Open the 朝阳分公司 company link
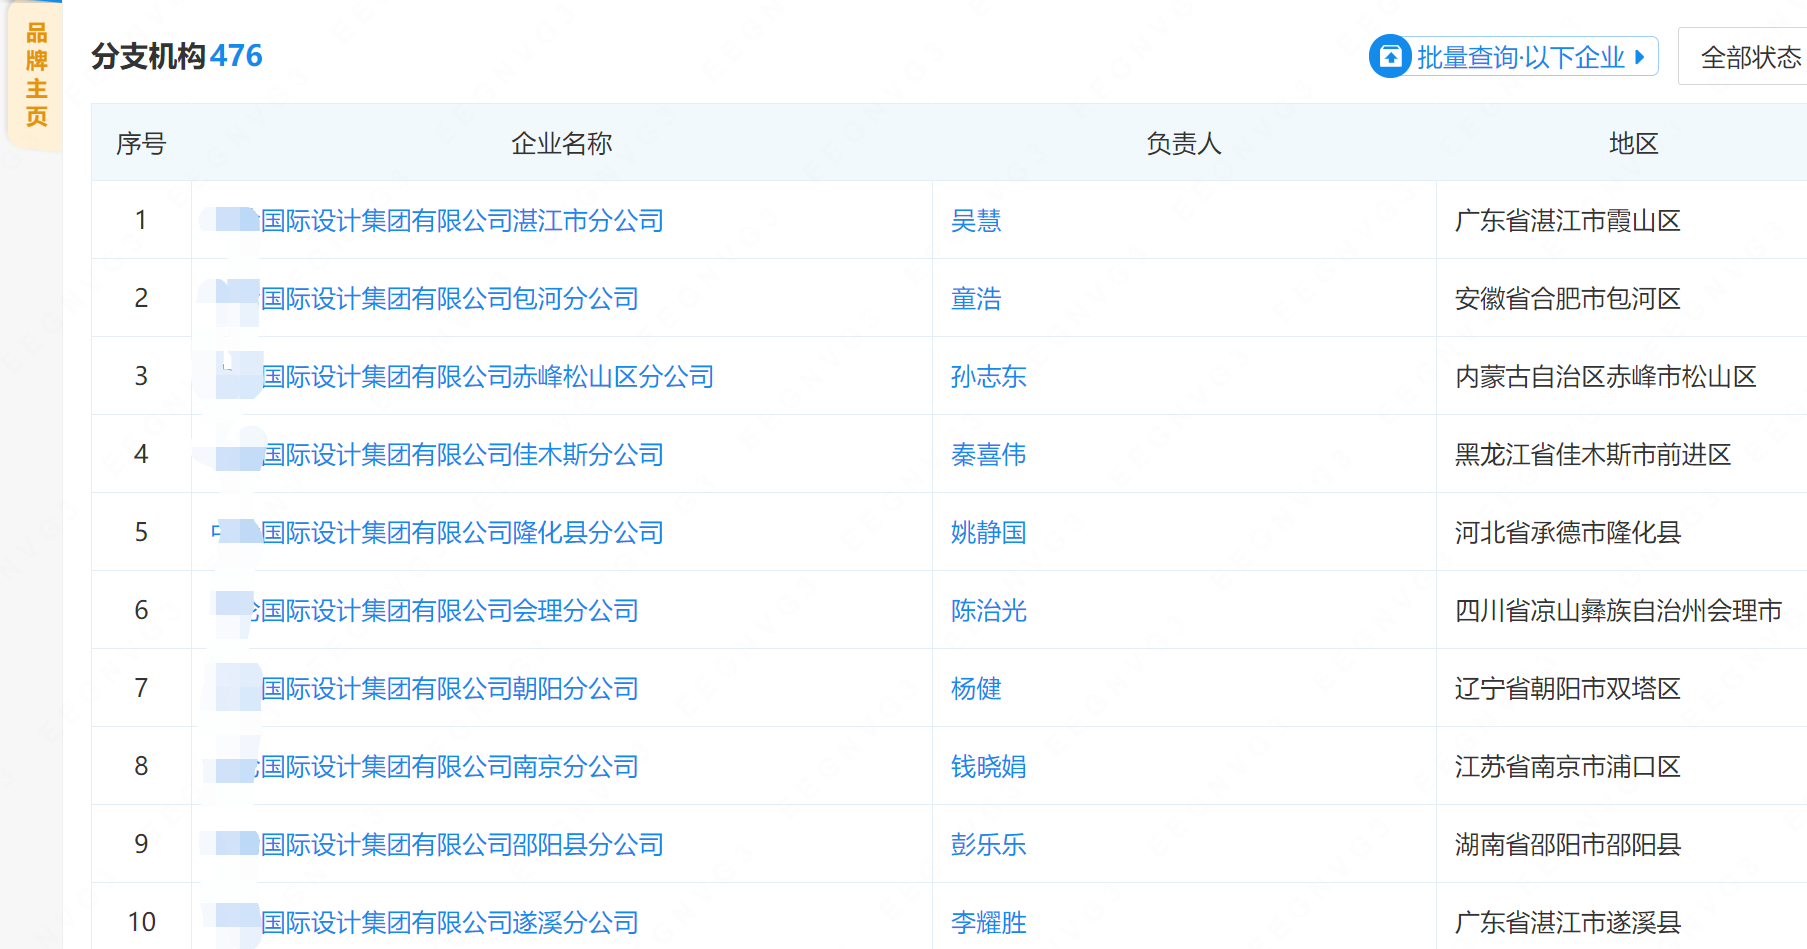This screenshot has width=1807, height=949. [449, 689]
